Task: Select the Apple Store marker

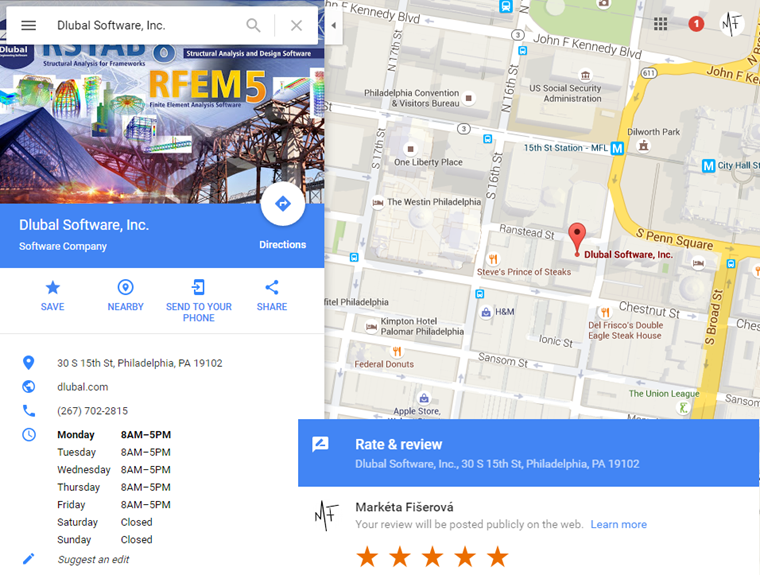Action: click(x=424, y=399)
